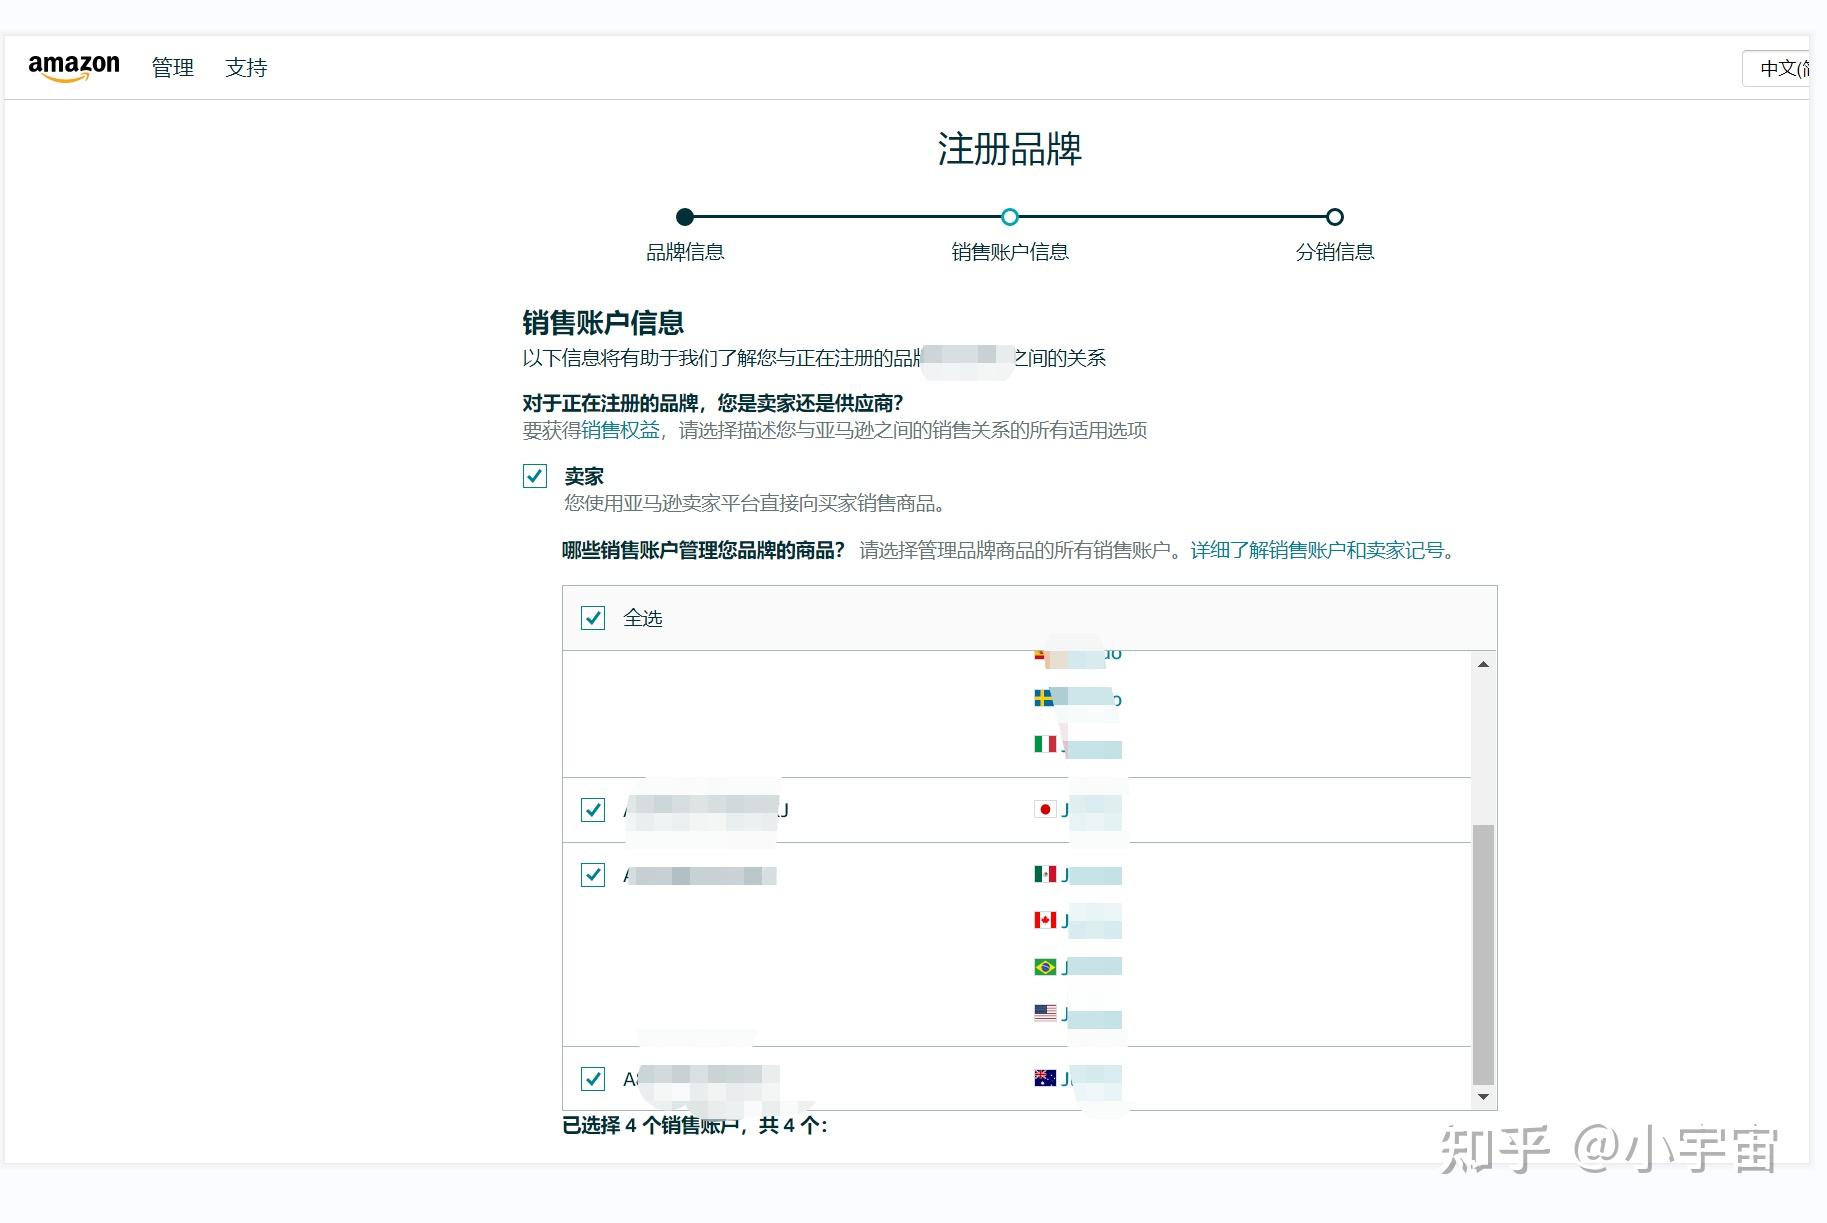Click the Brazil flag icon
The image size is (1827, 1223).
click(1045, 967)
